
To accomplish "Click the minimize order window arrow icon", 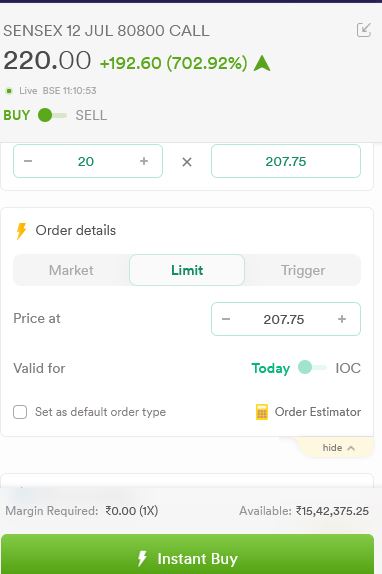I will click(364, 30).
